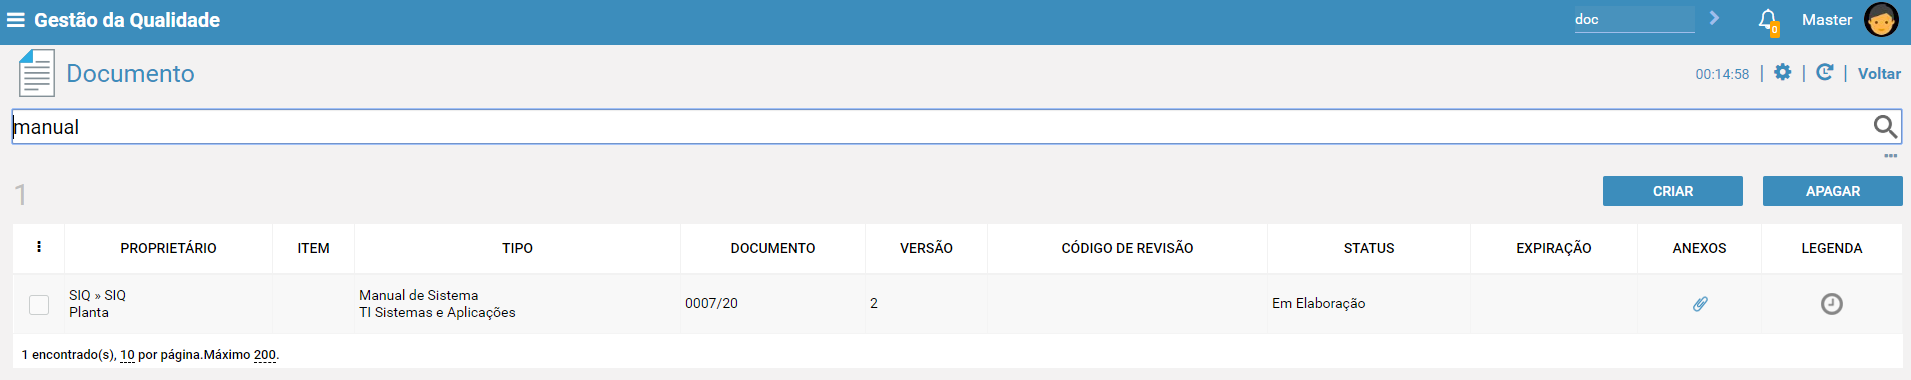Sort by ITEM column header
This screenshot has height=380, width=1911.
click(x=313, y=248)
